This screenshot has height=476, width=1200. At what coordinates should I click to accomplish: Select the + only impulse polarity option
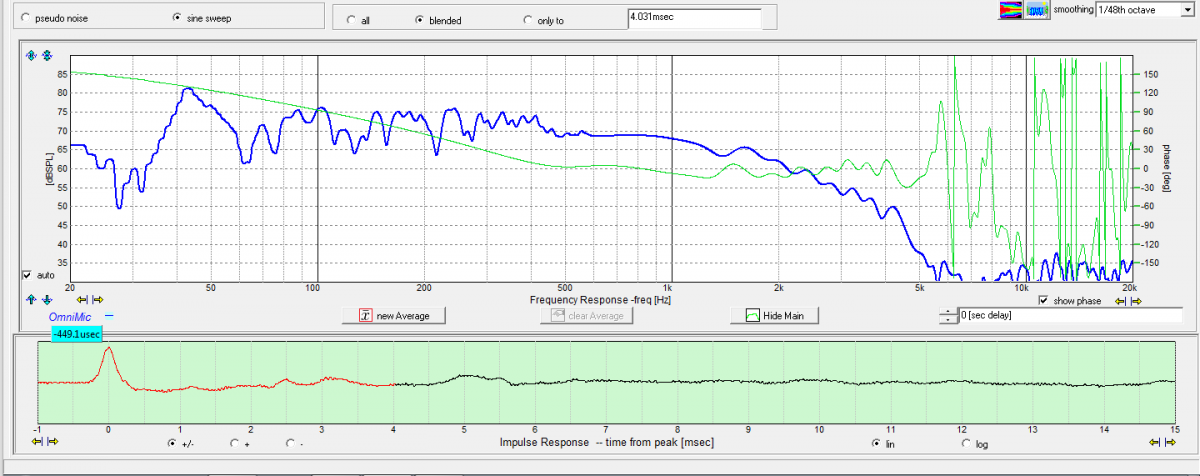click(x=234, y=442)
